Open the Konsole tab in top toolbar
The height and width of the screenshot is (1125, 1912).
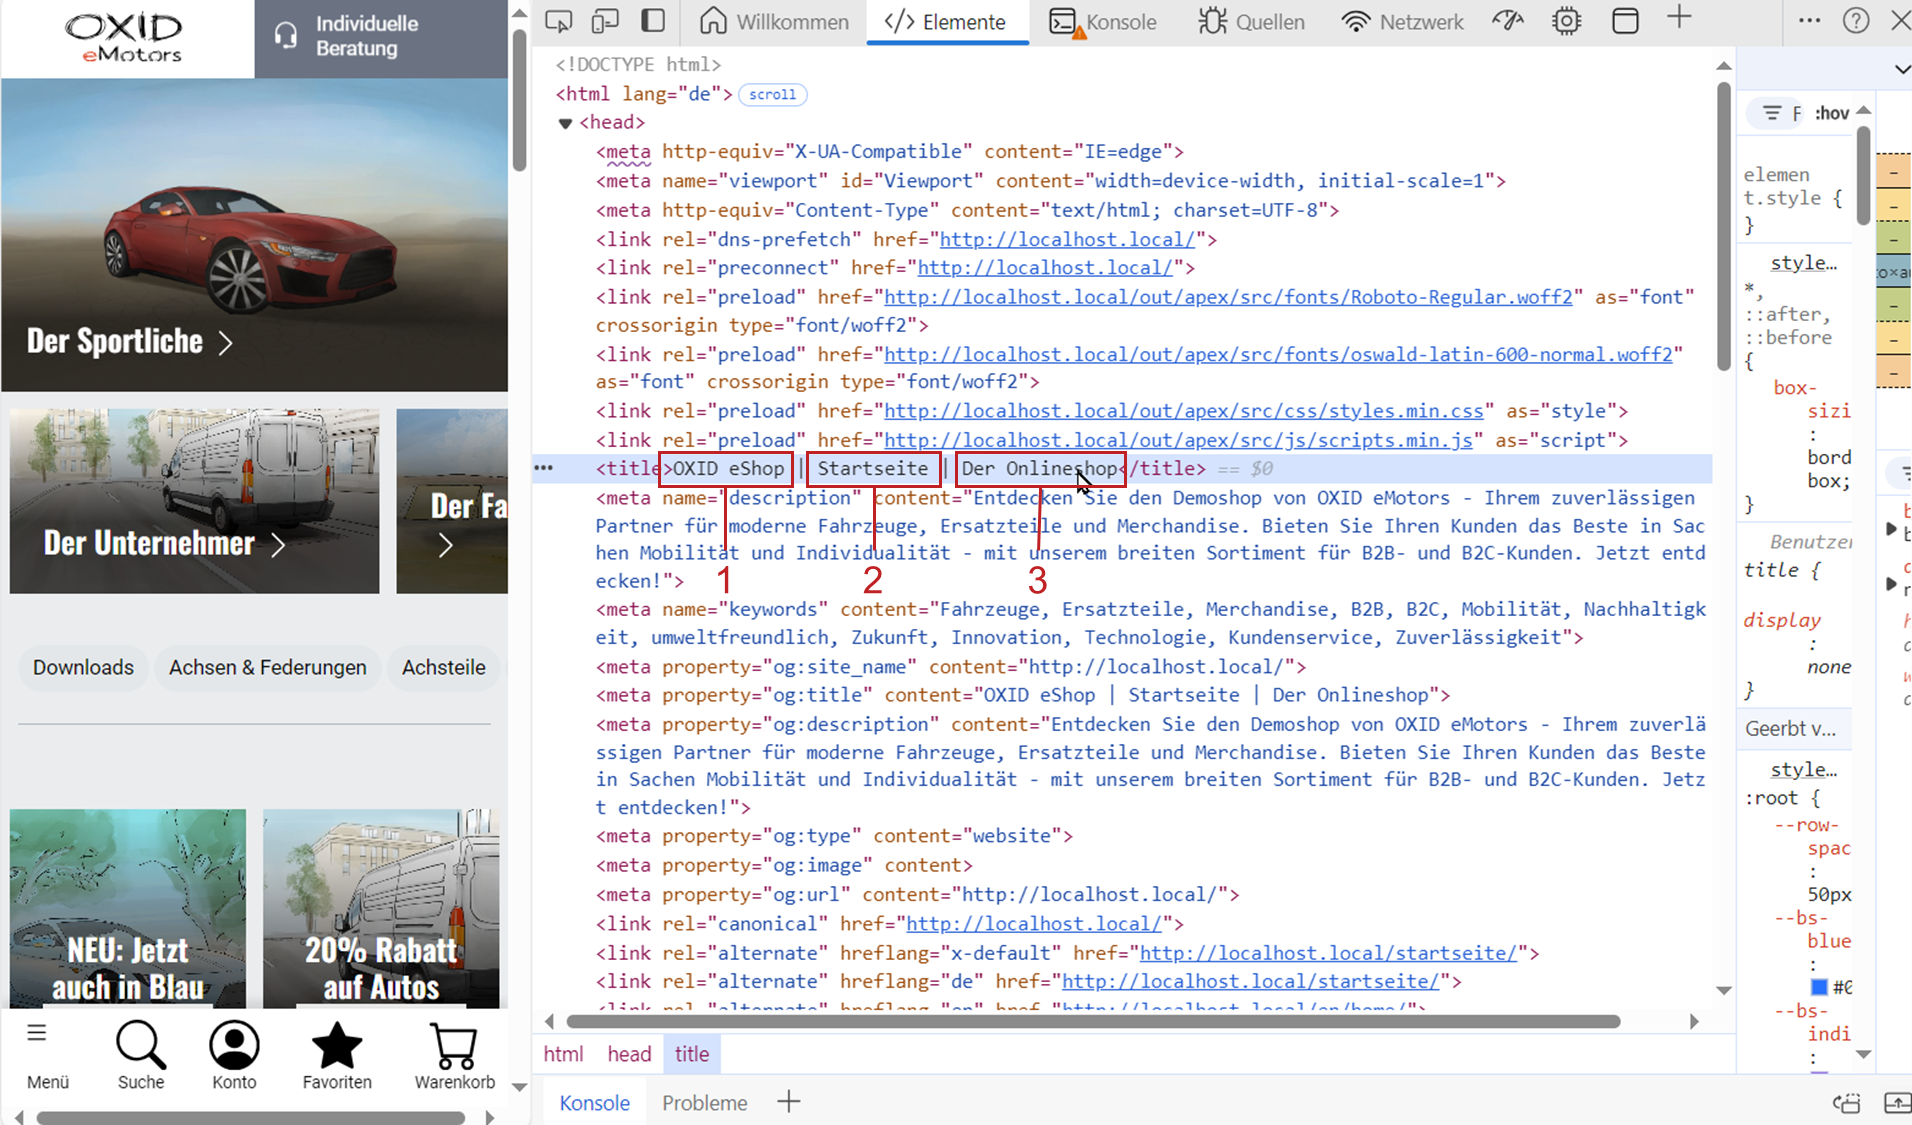click(x=1103, y=21)
